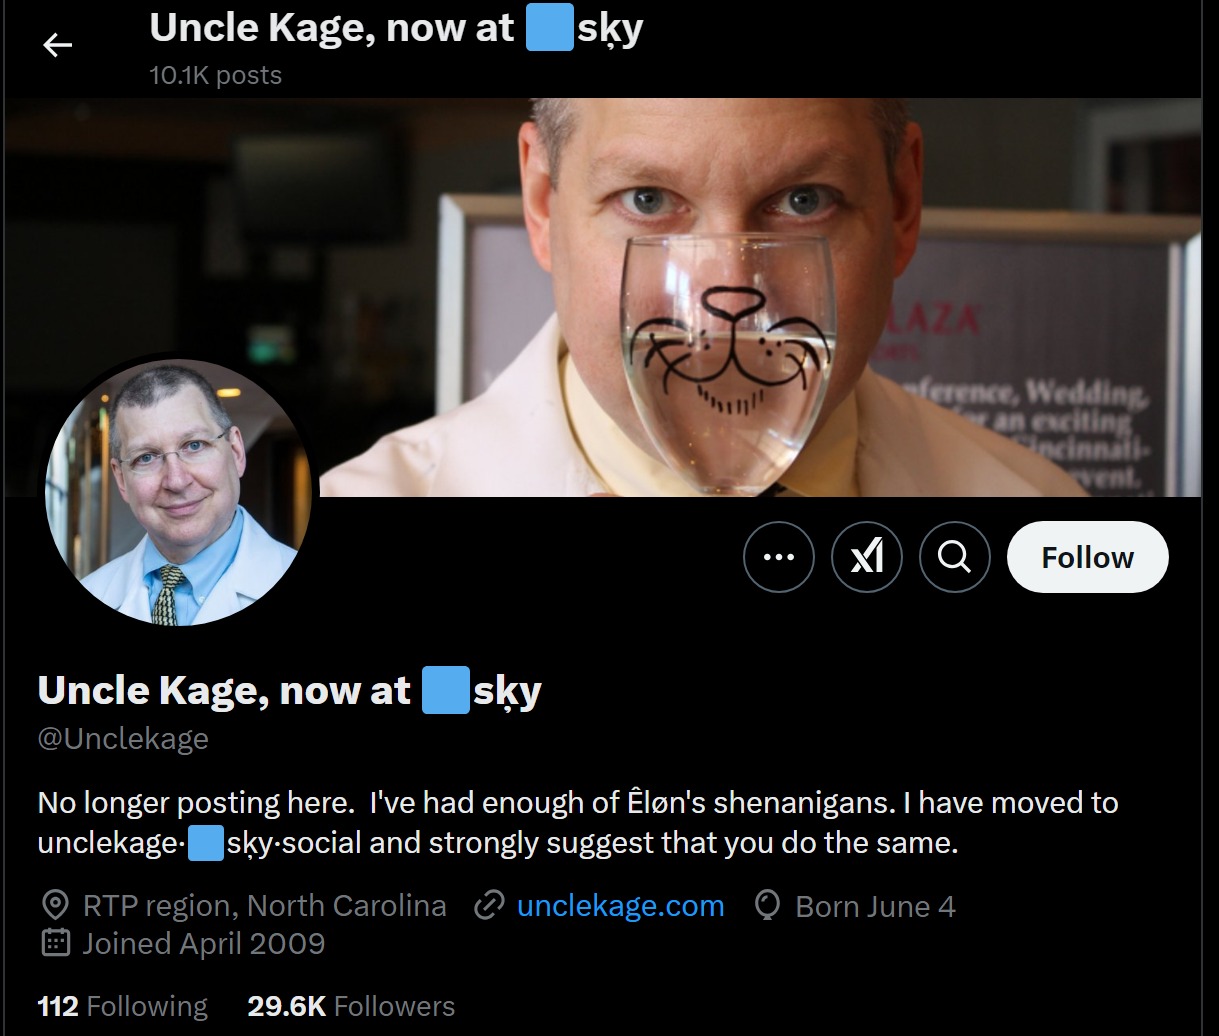Open the unclekage.com website link
Image resolution: width=1219 pixels, height=1036 pixels.
620,906
